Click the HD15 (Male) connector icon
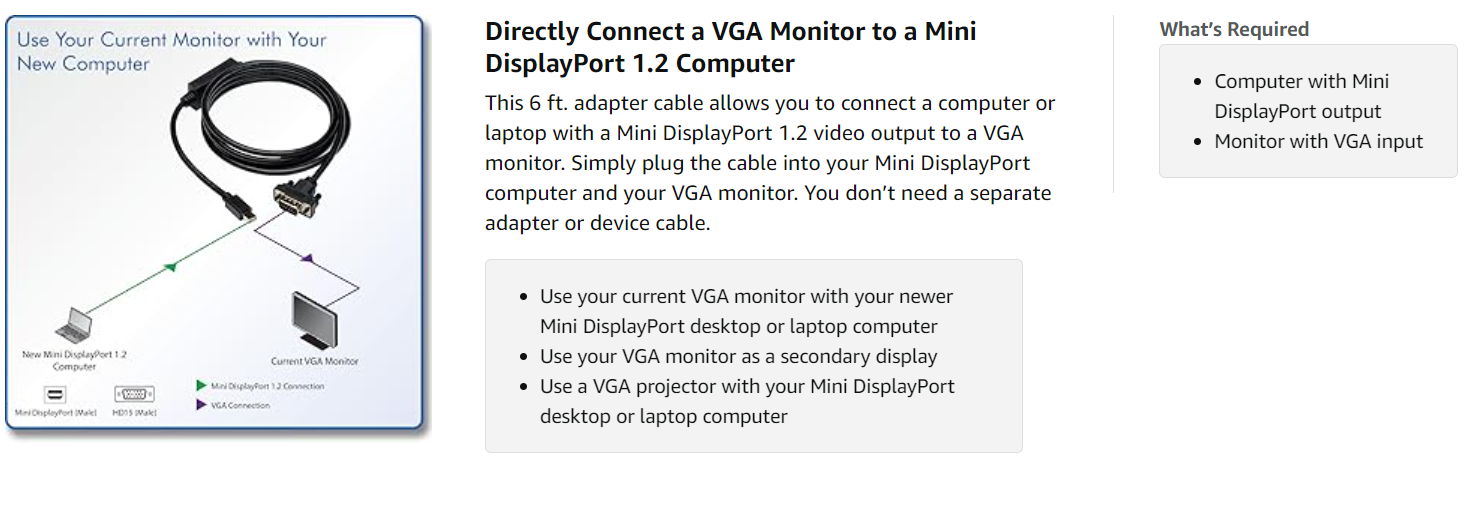 [134, 394]
